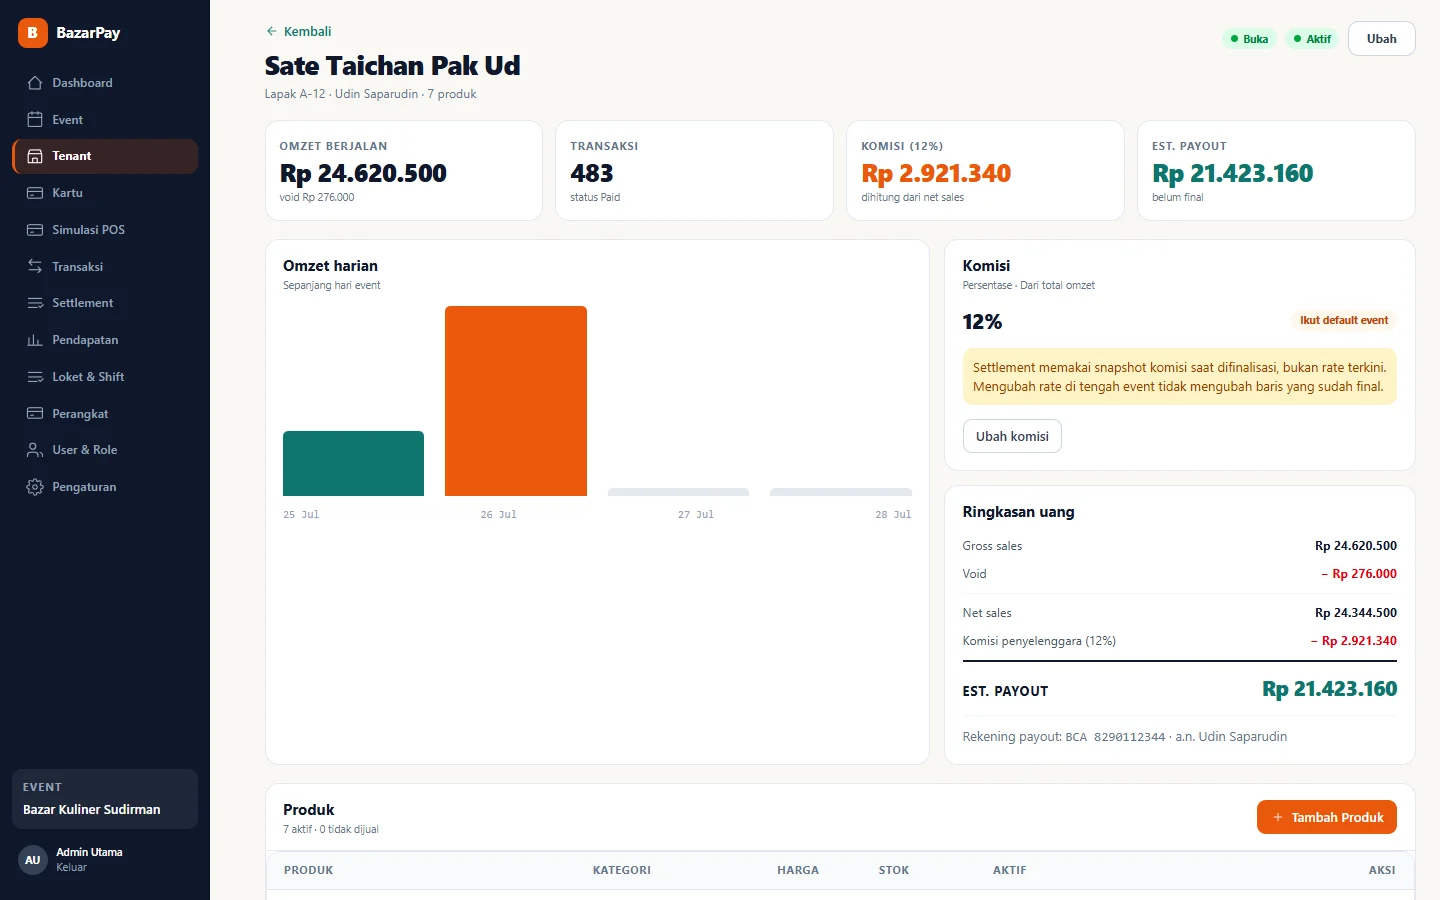Click the Transaksi count 483
Viewport: 1440px width, 900px height.
pos(592,173)
